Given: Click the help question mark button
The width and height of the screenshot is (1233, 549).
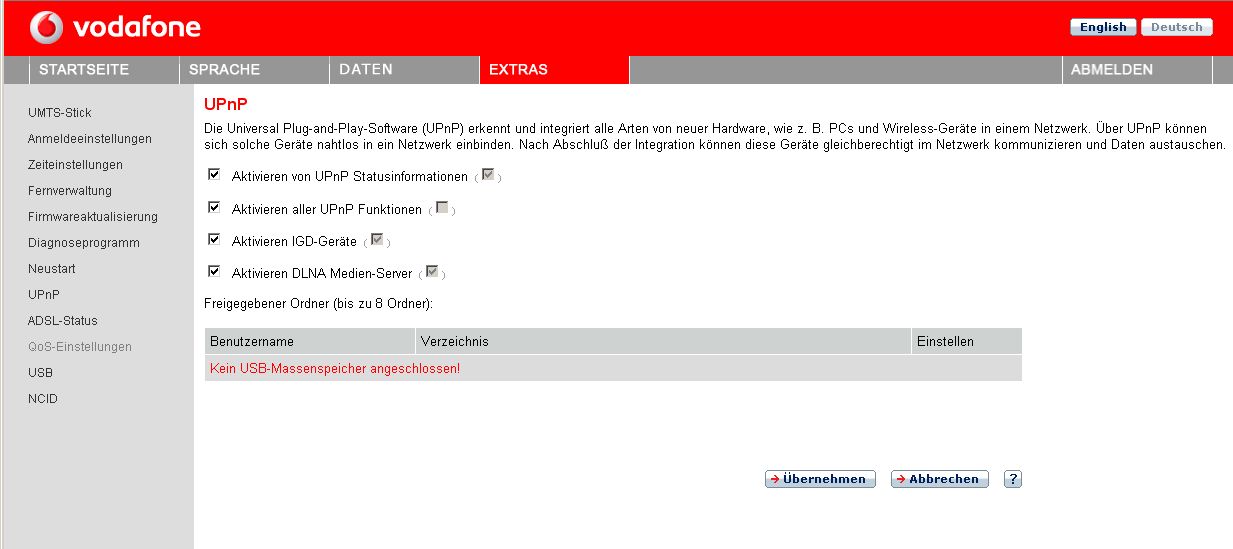Looking at the screenshot, I should [x=1012, y=479].
